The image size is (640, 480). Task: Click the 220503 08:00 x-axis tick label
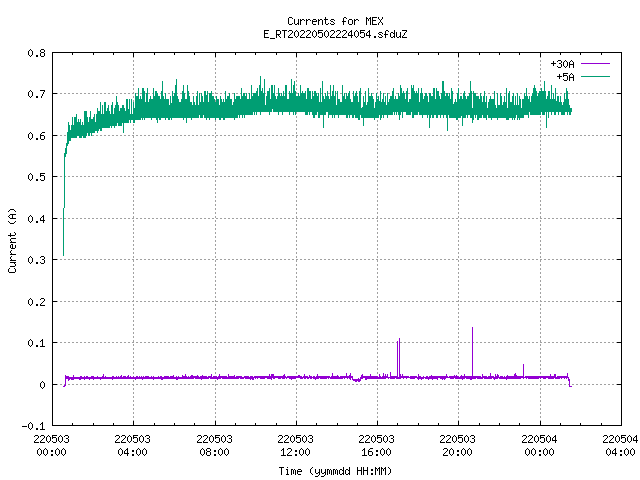[x=214, y=445]
